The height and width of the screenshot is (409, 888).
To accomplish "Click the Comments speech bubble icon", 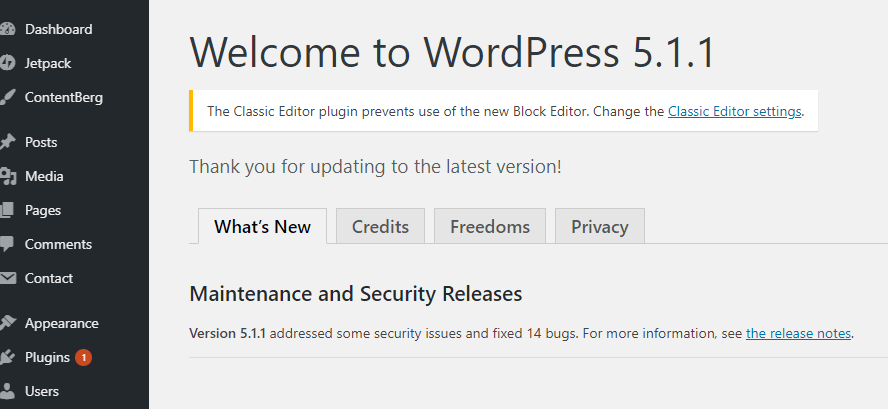I will [x=6, y=244].
